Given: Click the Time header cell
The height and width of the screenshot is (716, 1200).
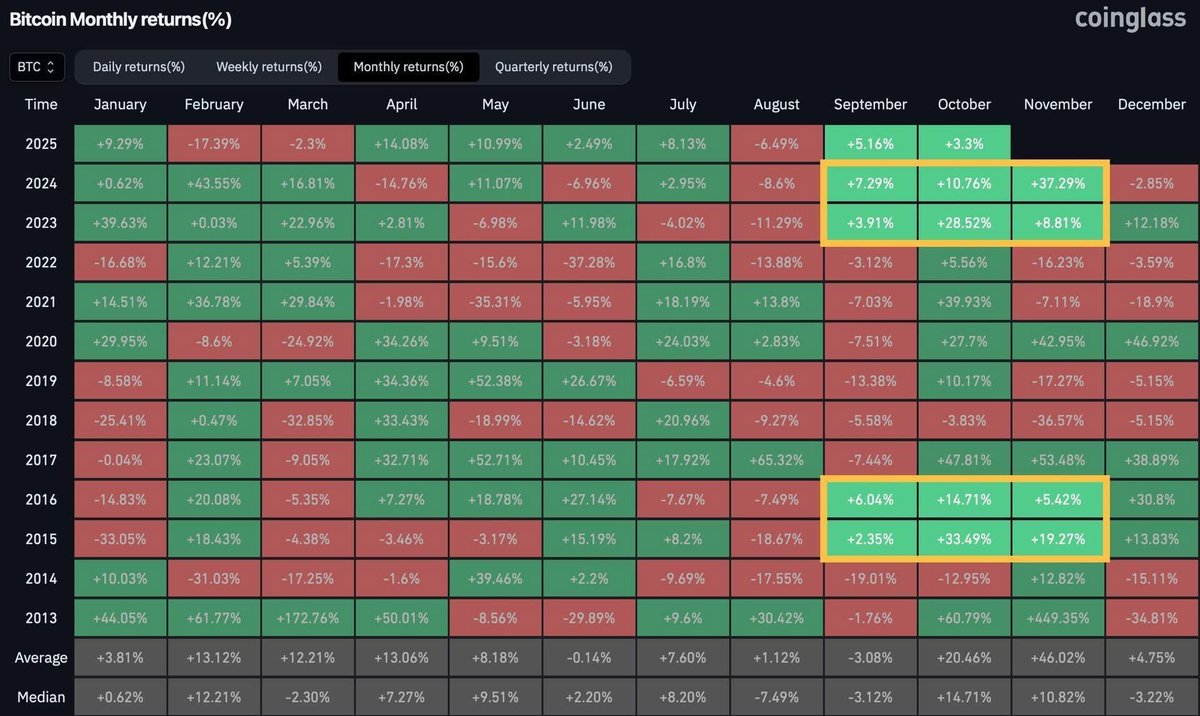Looking at the screenshot, I should [41, 104].
